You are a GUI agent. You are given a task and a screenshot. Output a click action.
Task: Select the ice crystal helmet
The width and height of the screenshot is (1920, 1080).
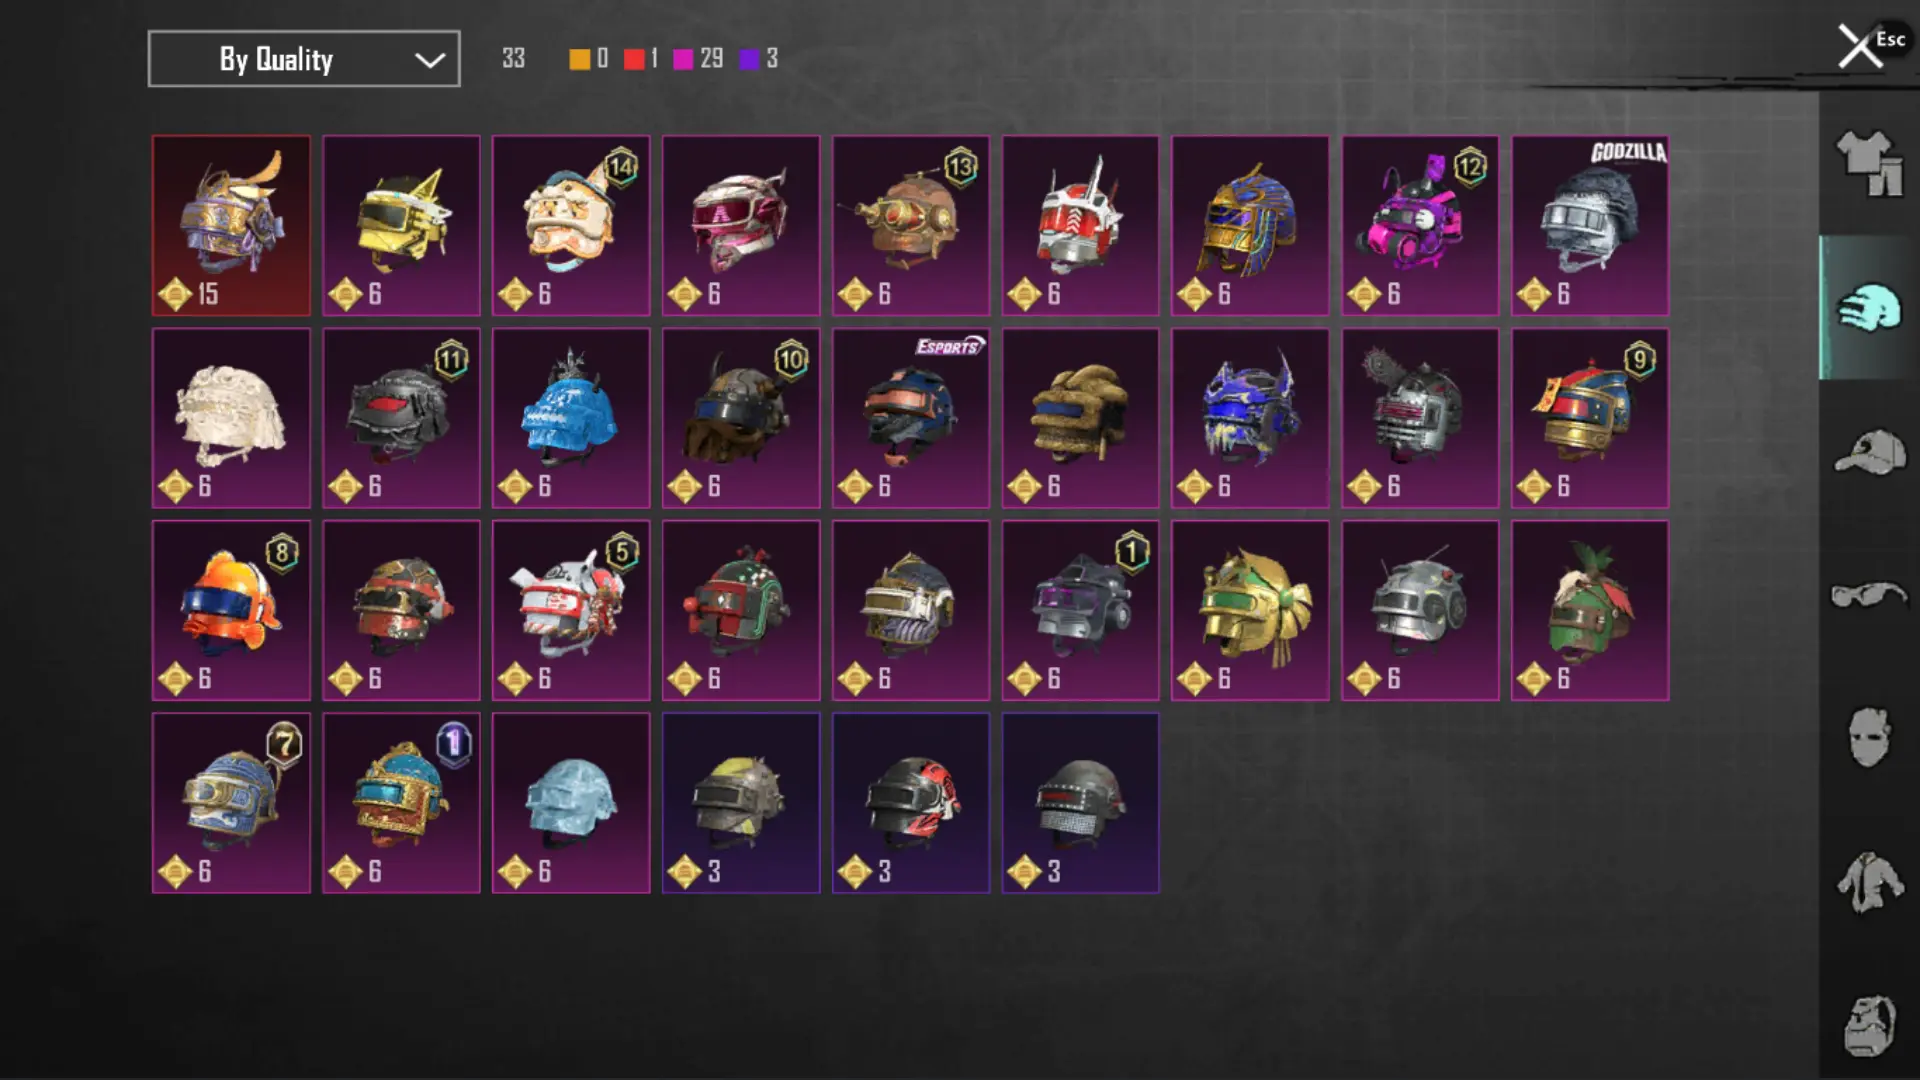click(x=571, y=803)
